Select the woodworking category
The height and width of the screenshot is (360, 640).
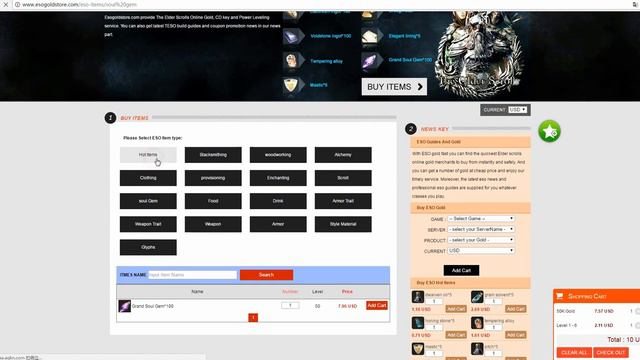click(x=278, y=155)
